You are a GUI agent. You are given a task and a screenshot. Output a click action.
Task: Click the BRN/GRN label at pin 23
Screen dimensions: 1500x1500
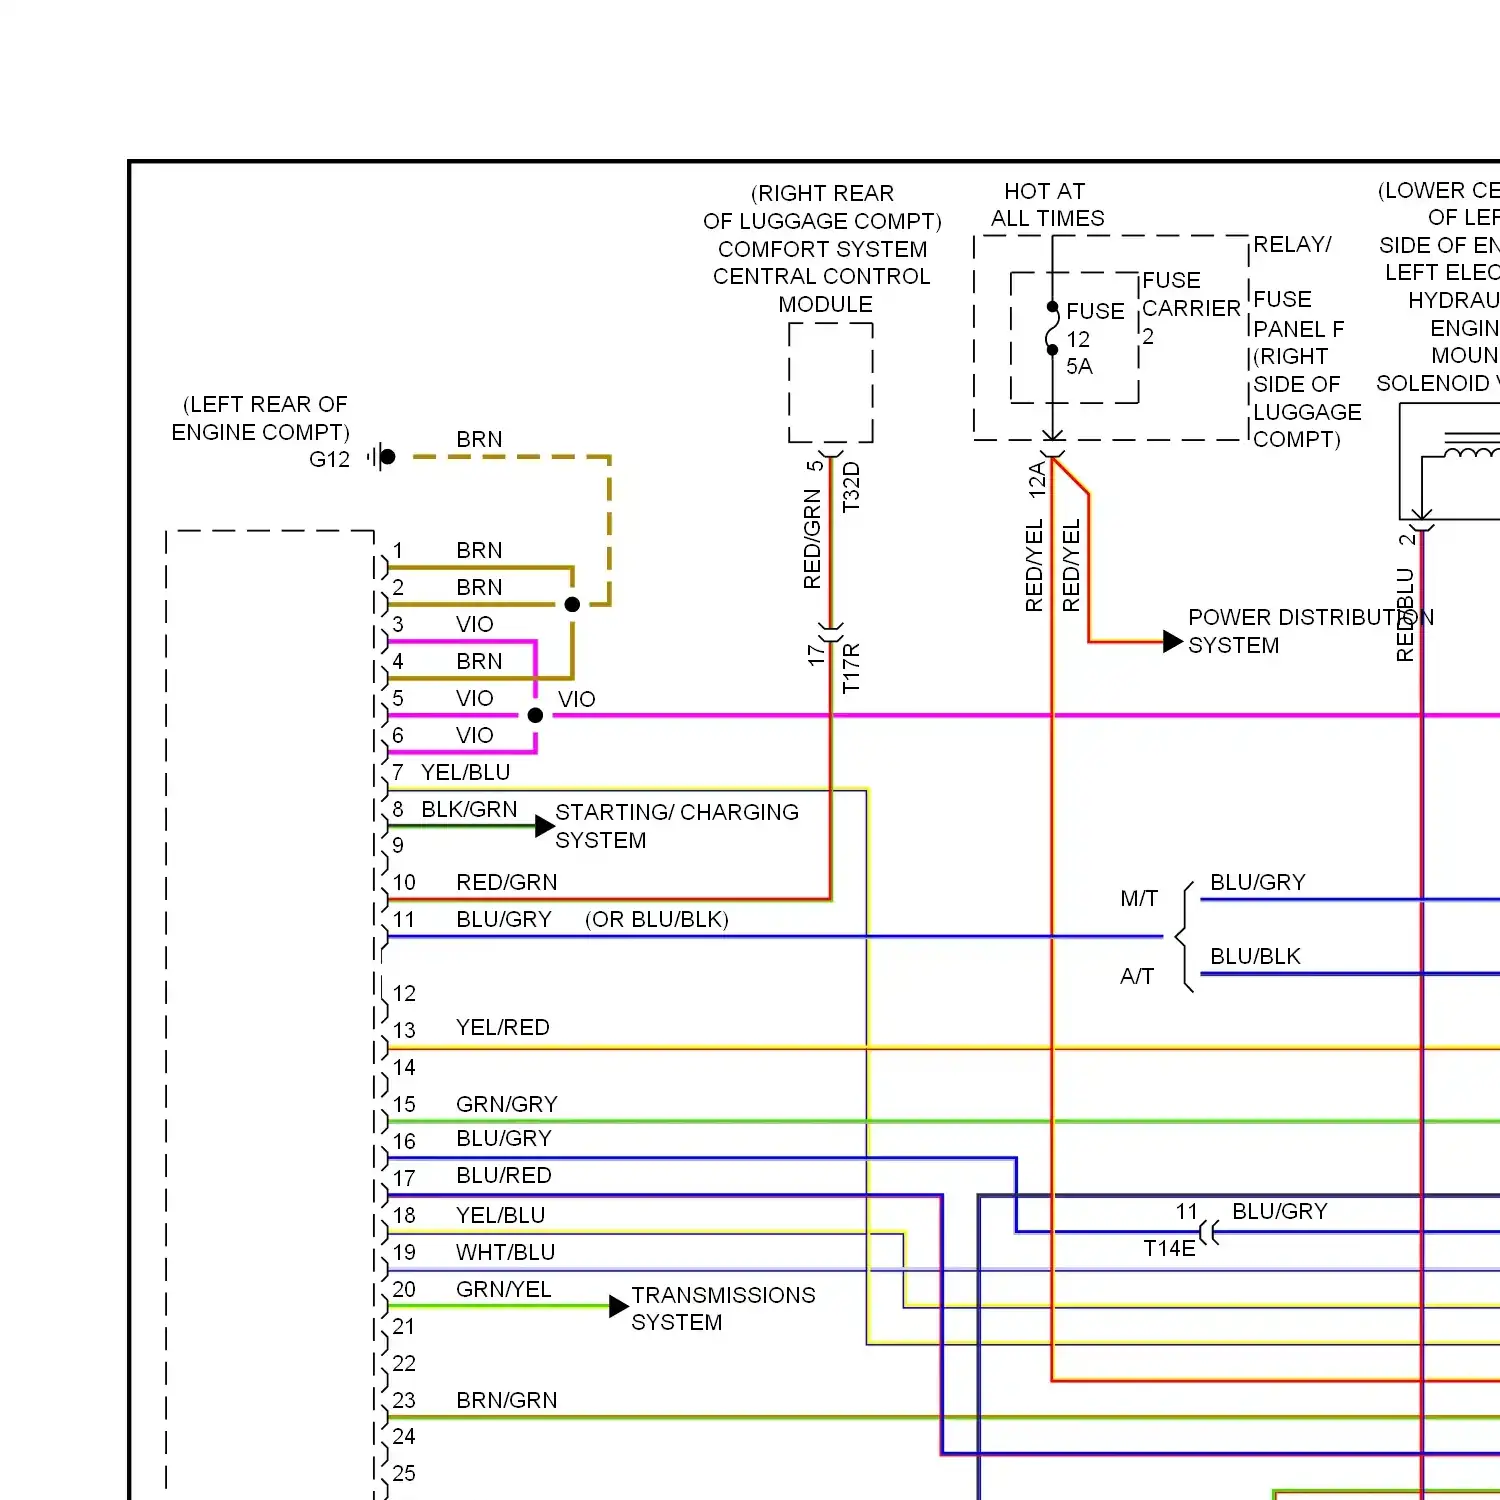pos(507,1400)
